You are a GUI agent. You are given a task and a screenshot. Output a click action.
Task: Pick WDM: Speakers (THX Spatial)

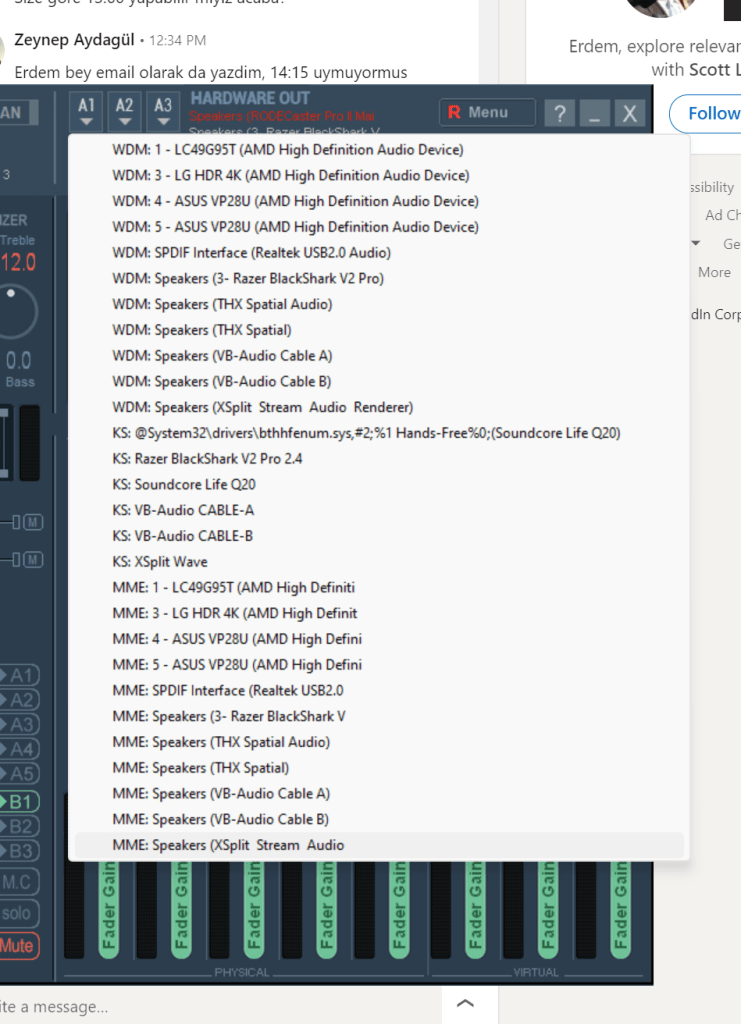tap(379, 330)
